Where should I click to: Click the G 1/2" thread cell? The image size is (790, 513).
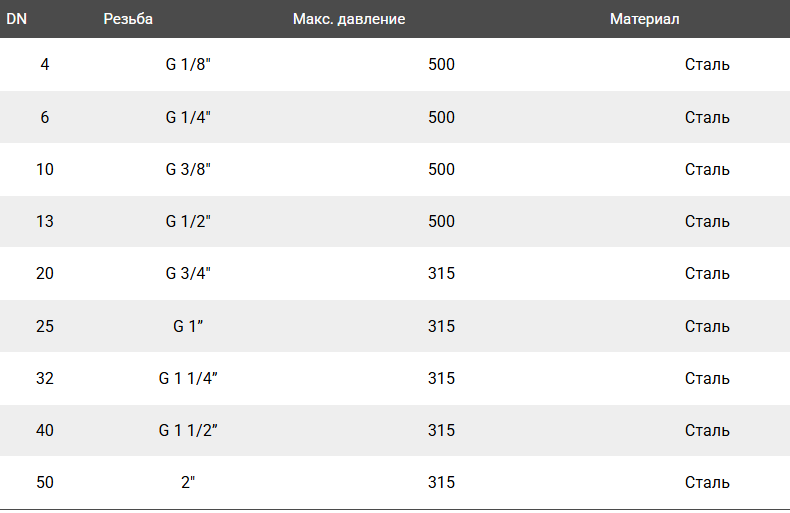(188, 221)
